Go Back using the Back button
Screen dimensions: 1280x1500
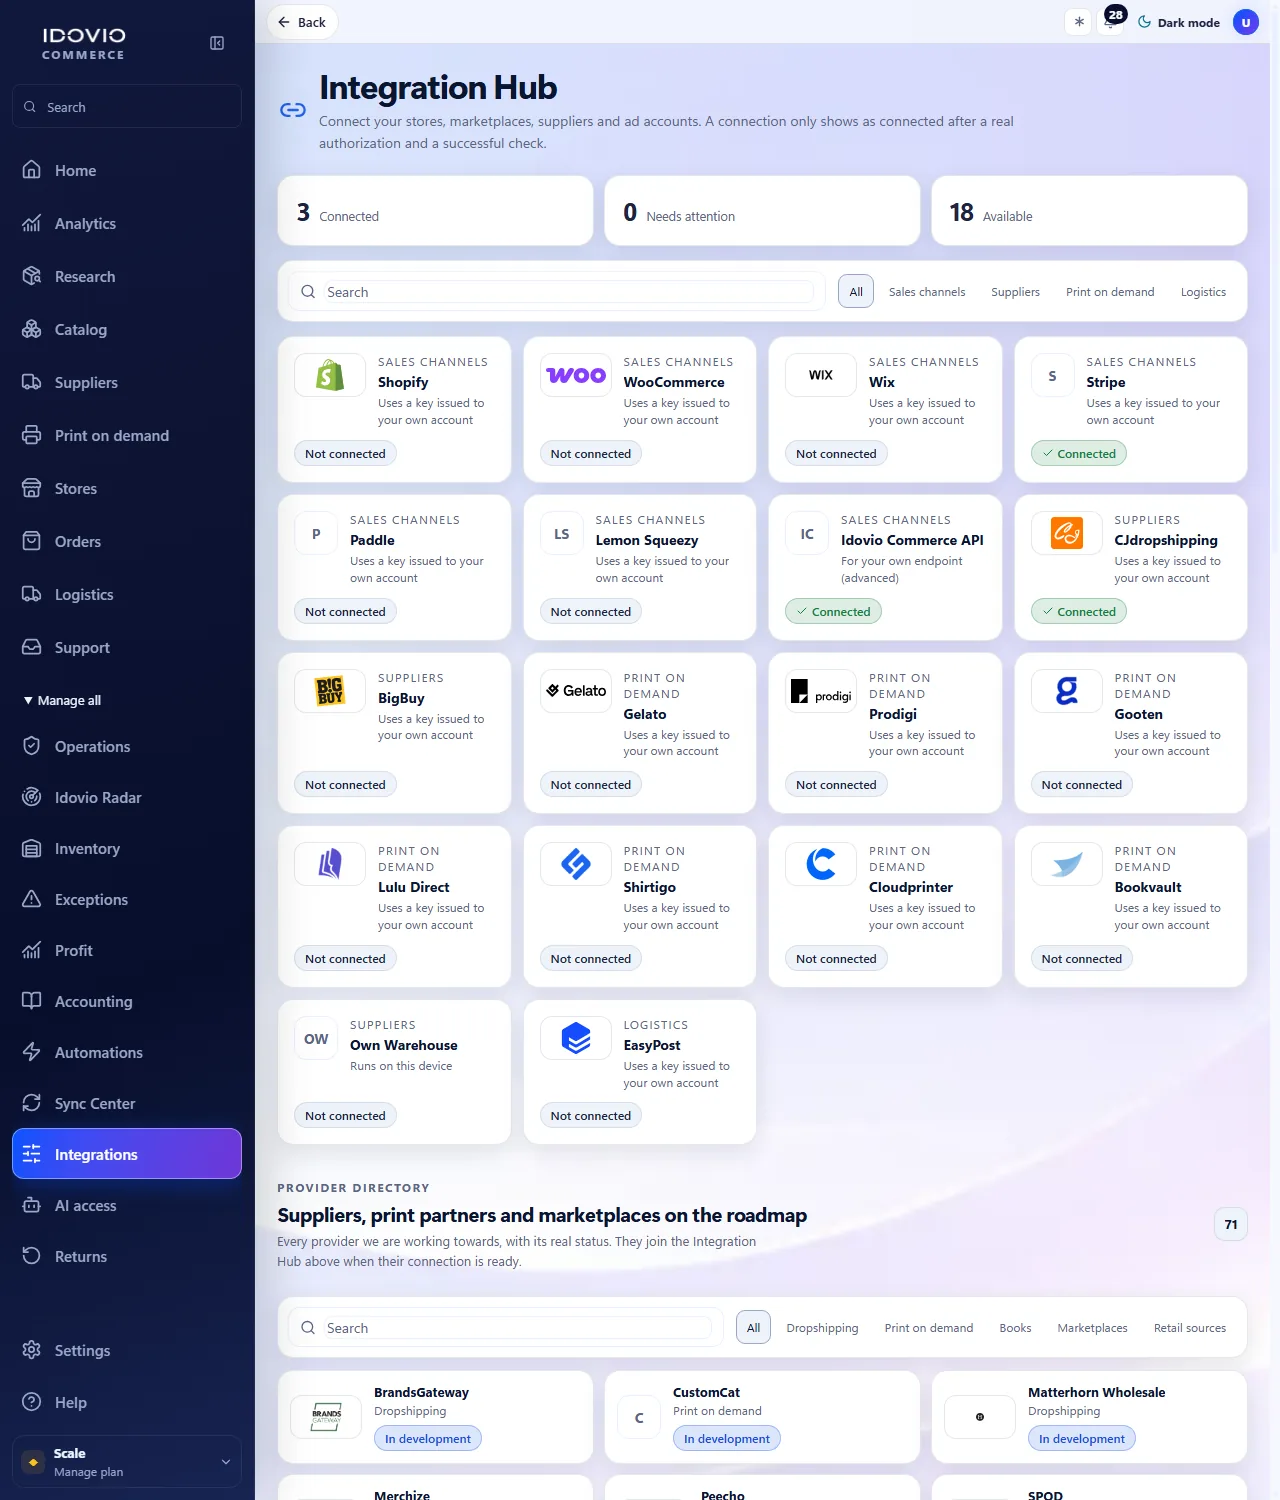[302, 22]
